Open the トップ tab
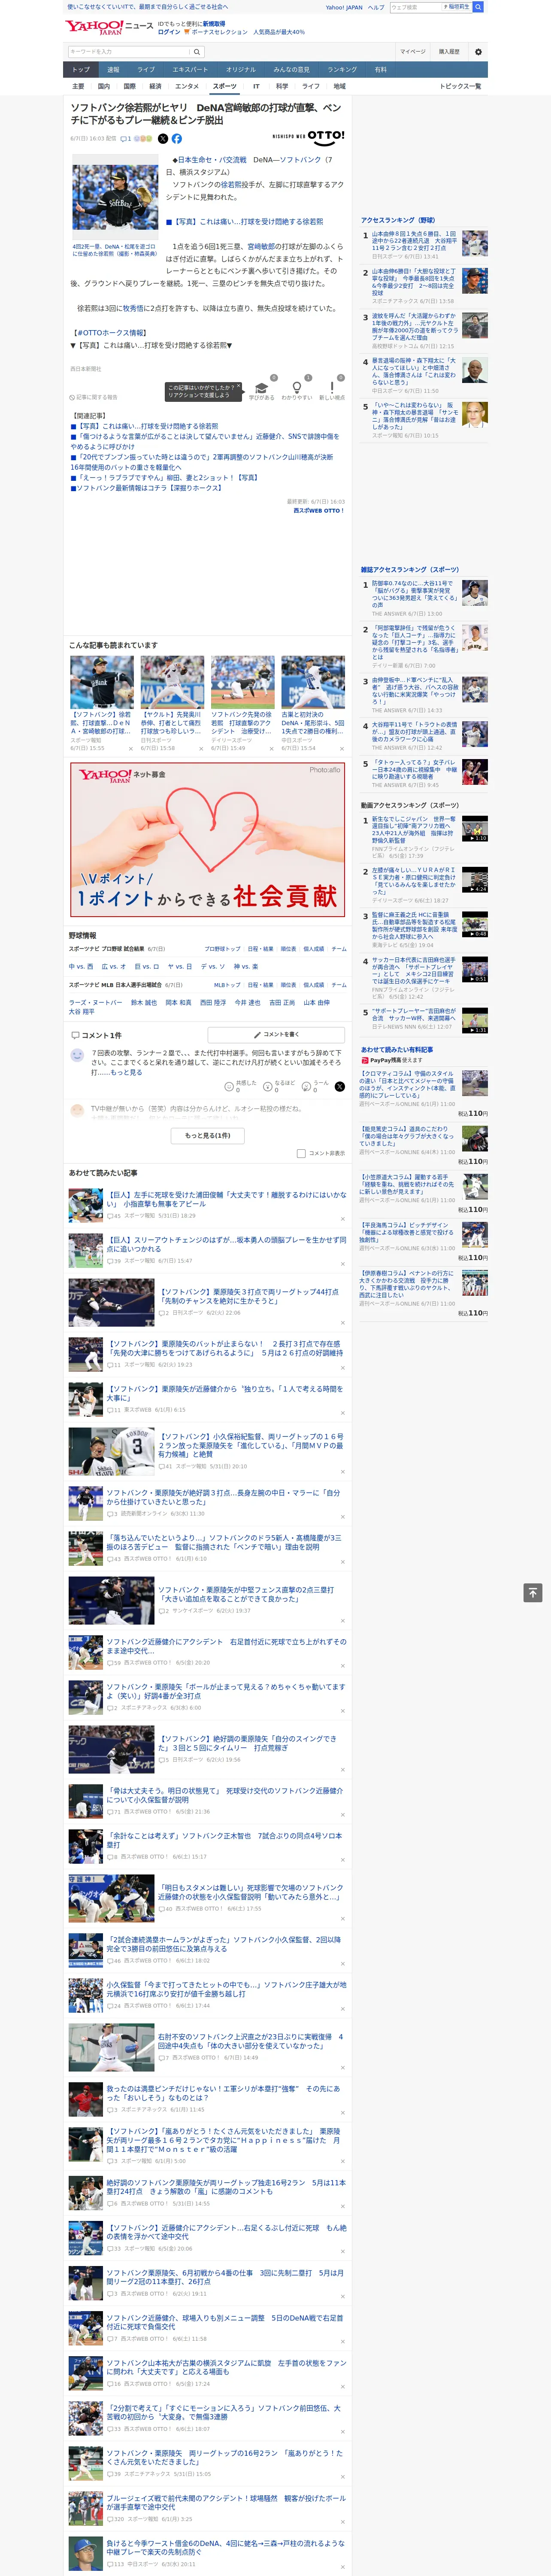Screen dimensions: 551x2576 81,70
